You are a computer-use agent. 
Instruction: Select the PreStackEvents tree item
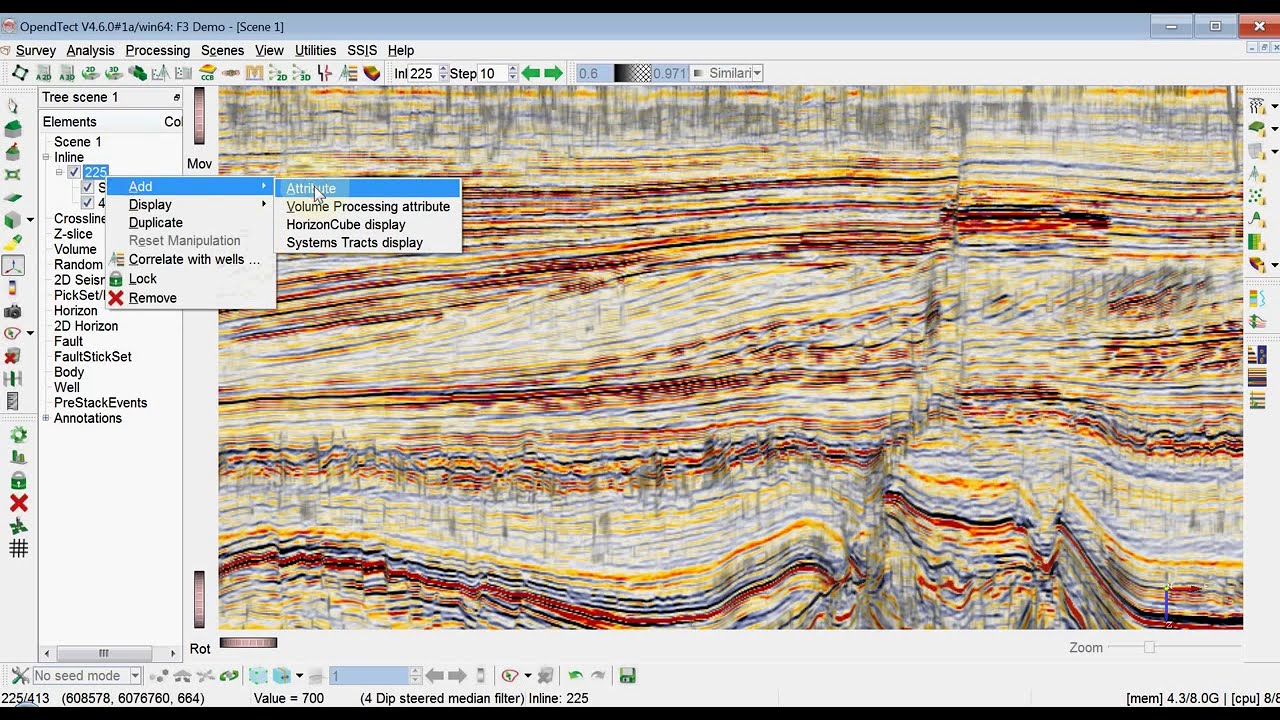coord(100,403)
